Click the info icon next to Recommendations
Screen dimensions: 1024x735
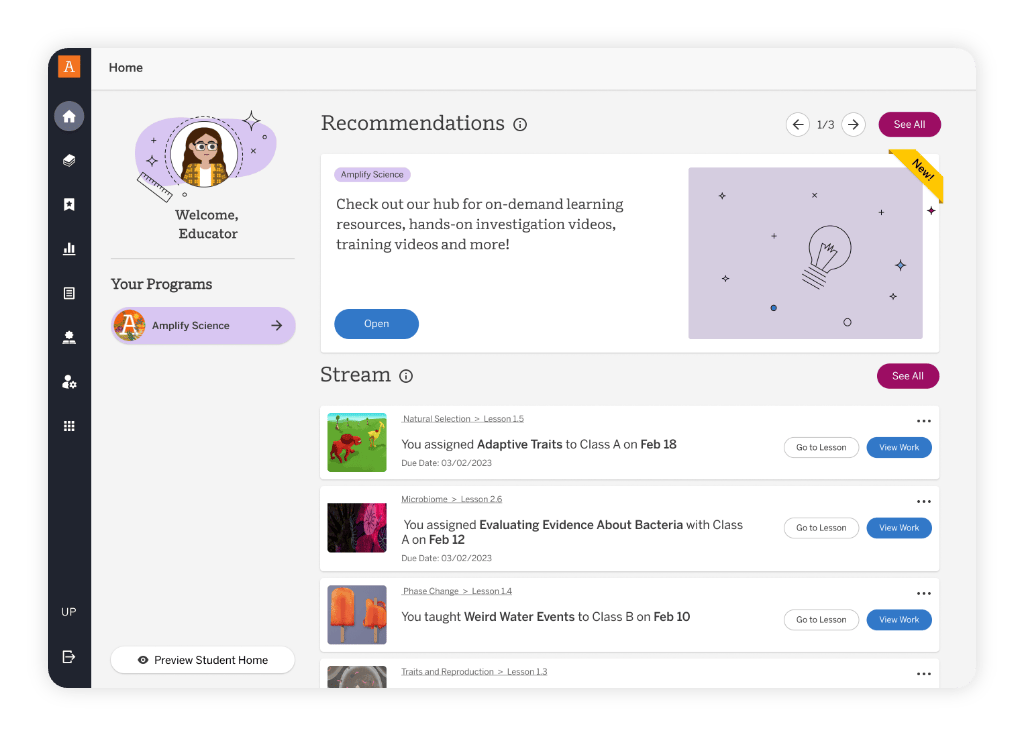520,125
